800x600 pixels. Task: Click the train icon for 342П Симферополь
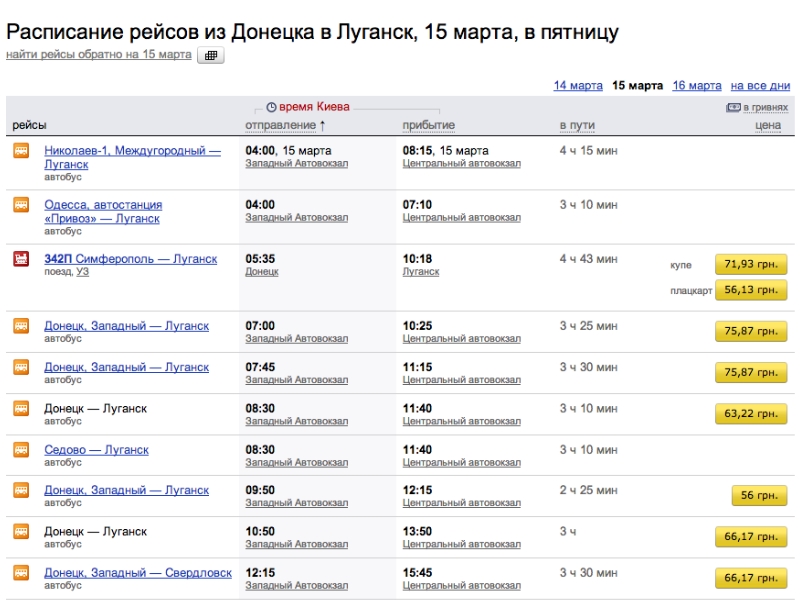21,259
